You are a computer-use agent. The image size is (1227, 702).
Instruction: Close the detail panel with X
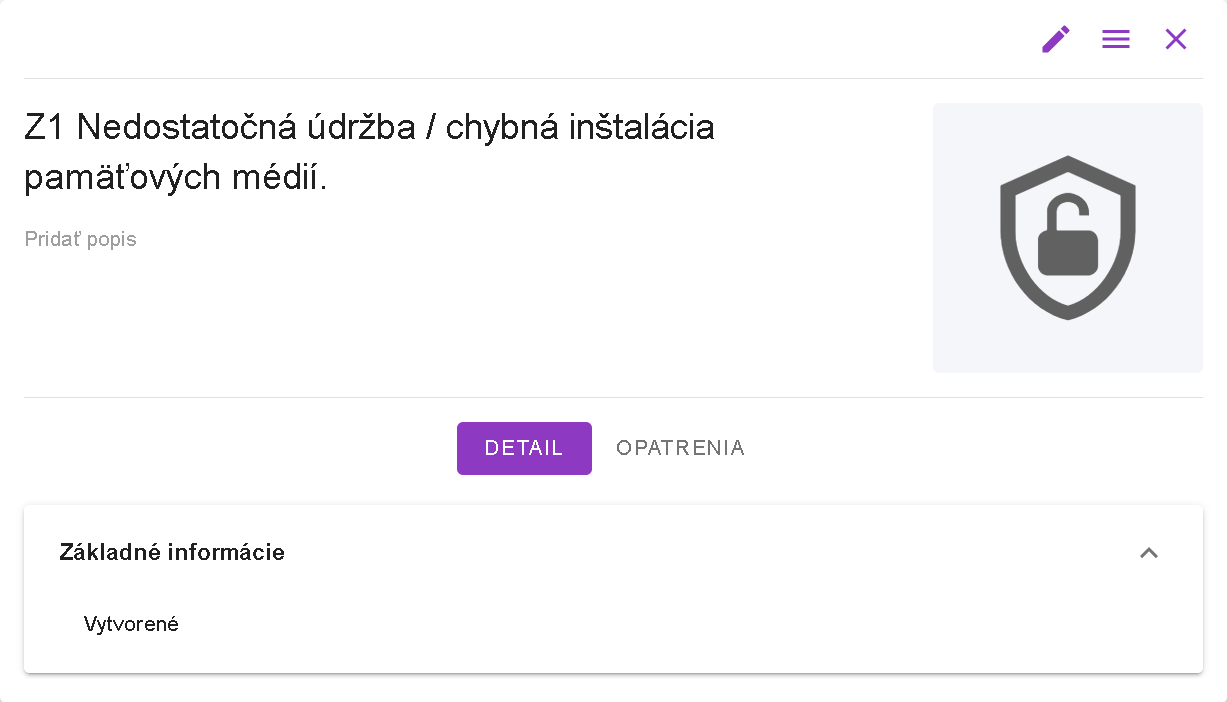coord(1176,40)
